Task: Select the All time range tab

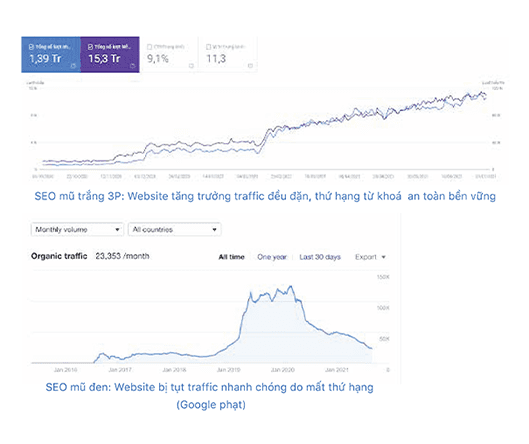Action: tap(231, 257)
